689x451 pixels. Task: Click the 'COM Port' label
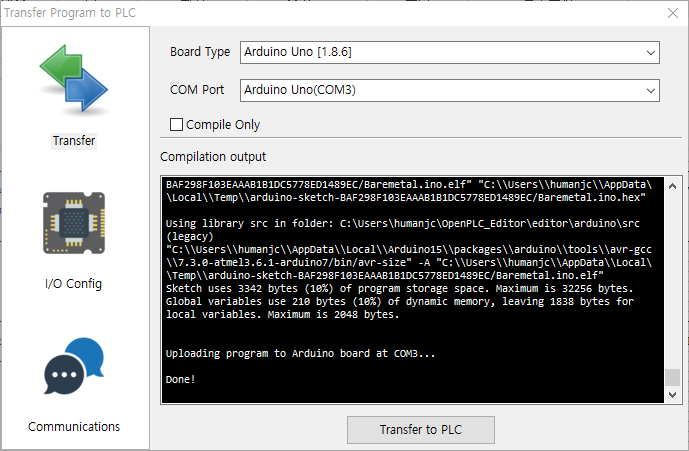[197, 90]
